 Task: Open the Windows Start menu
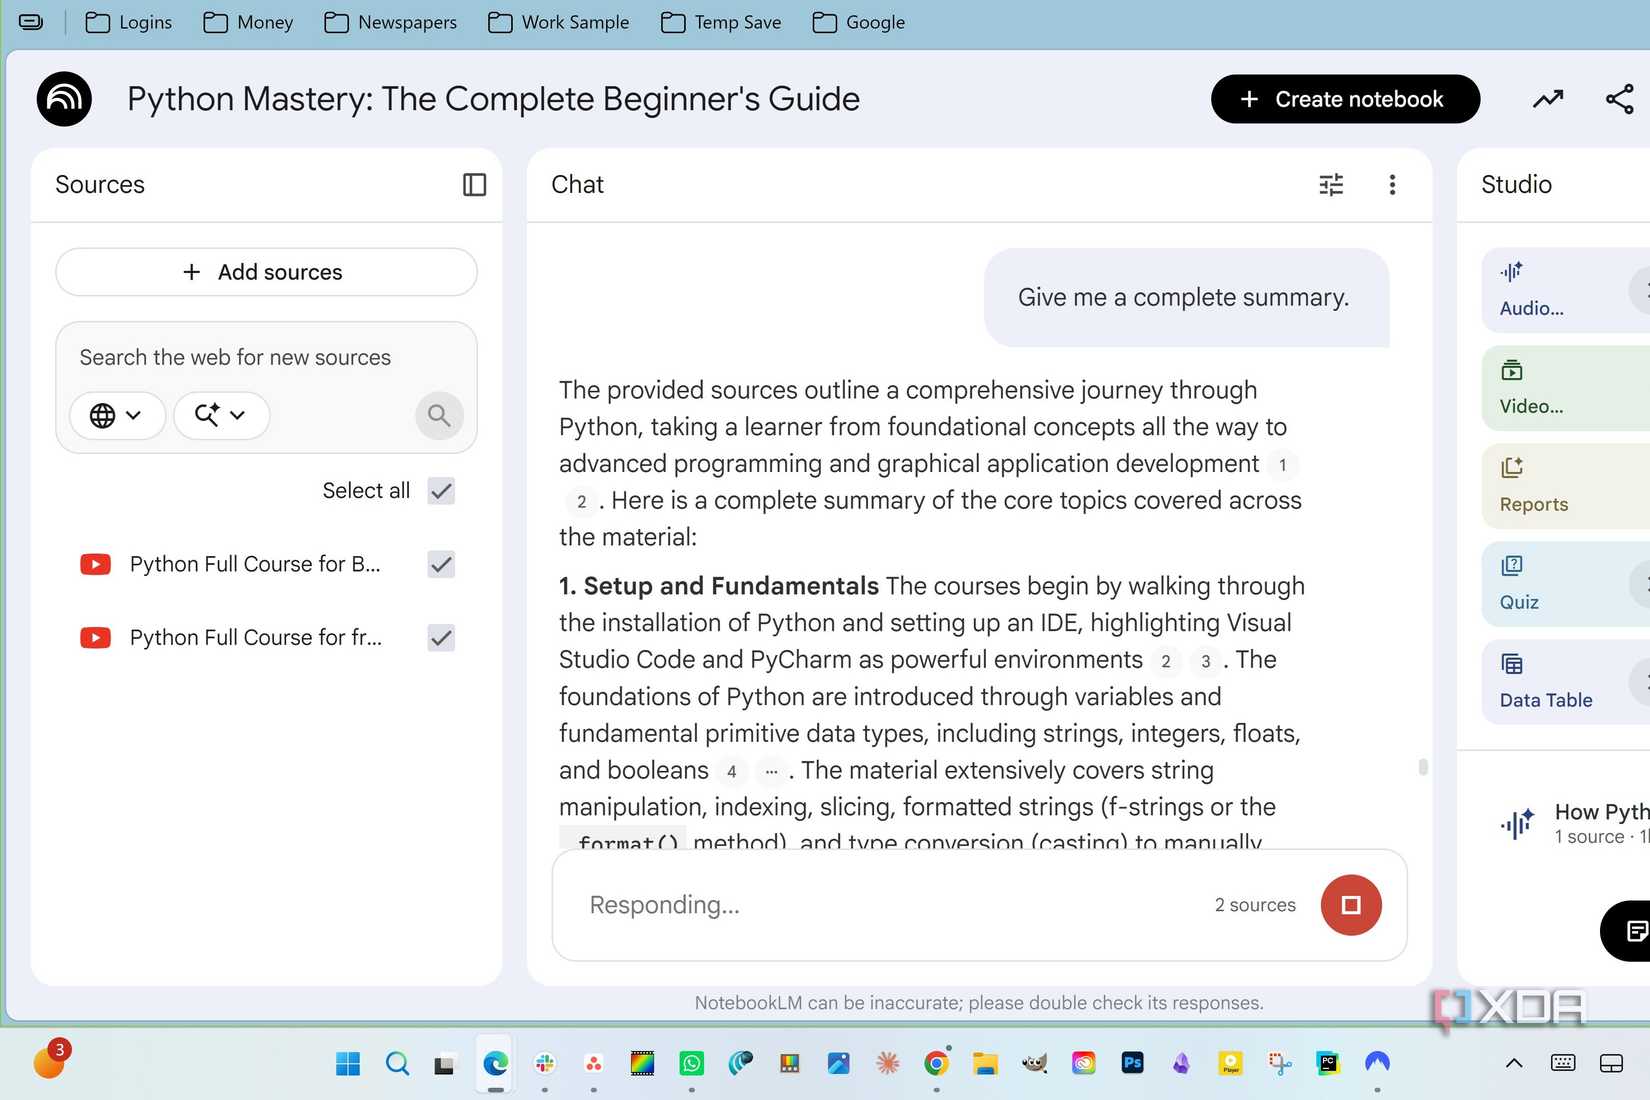(348, 1063)
